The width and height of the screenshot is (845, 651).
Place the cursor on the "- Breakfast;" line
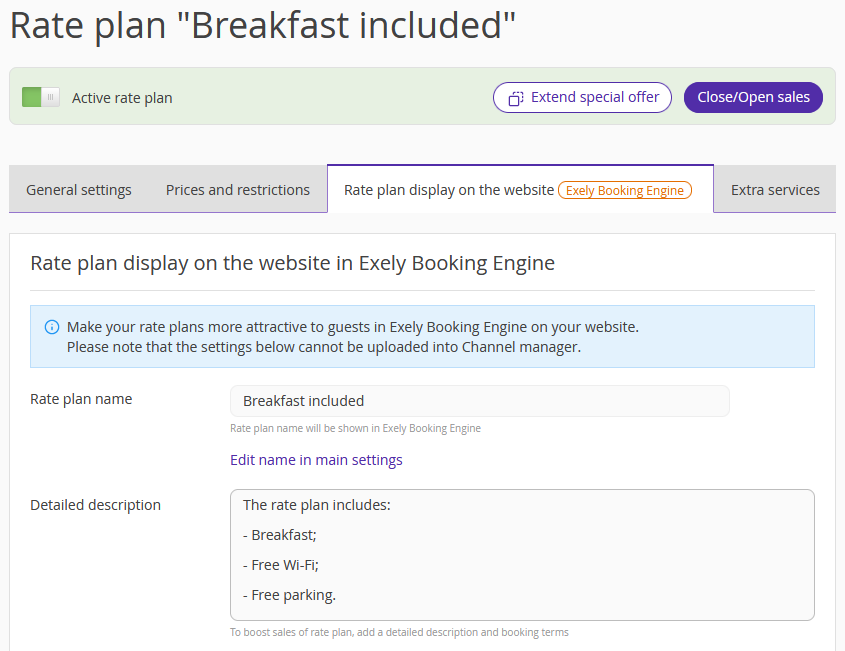coord(280,535)
